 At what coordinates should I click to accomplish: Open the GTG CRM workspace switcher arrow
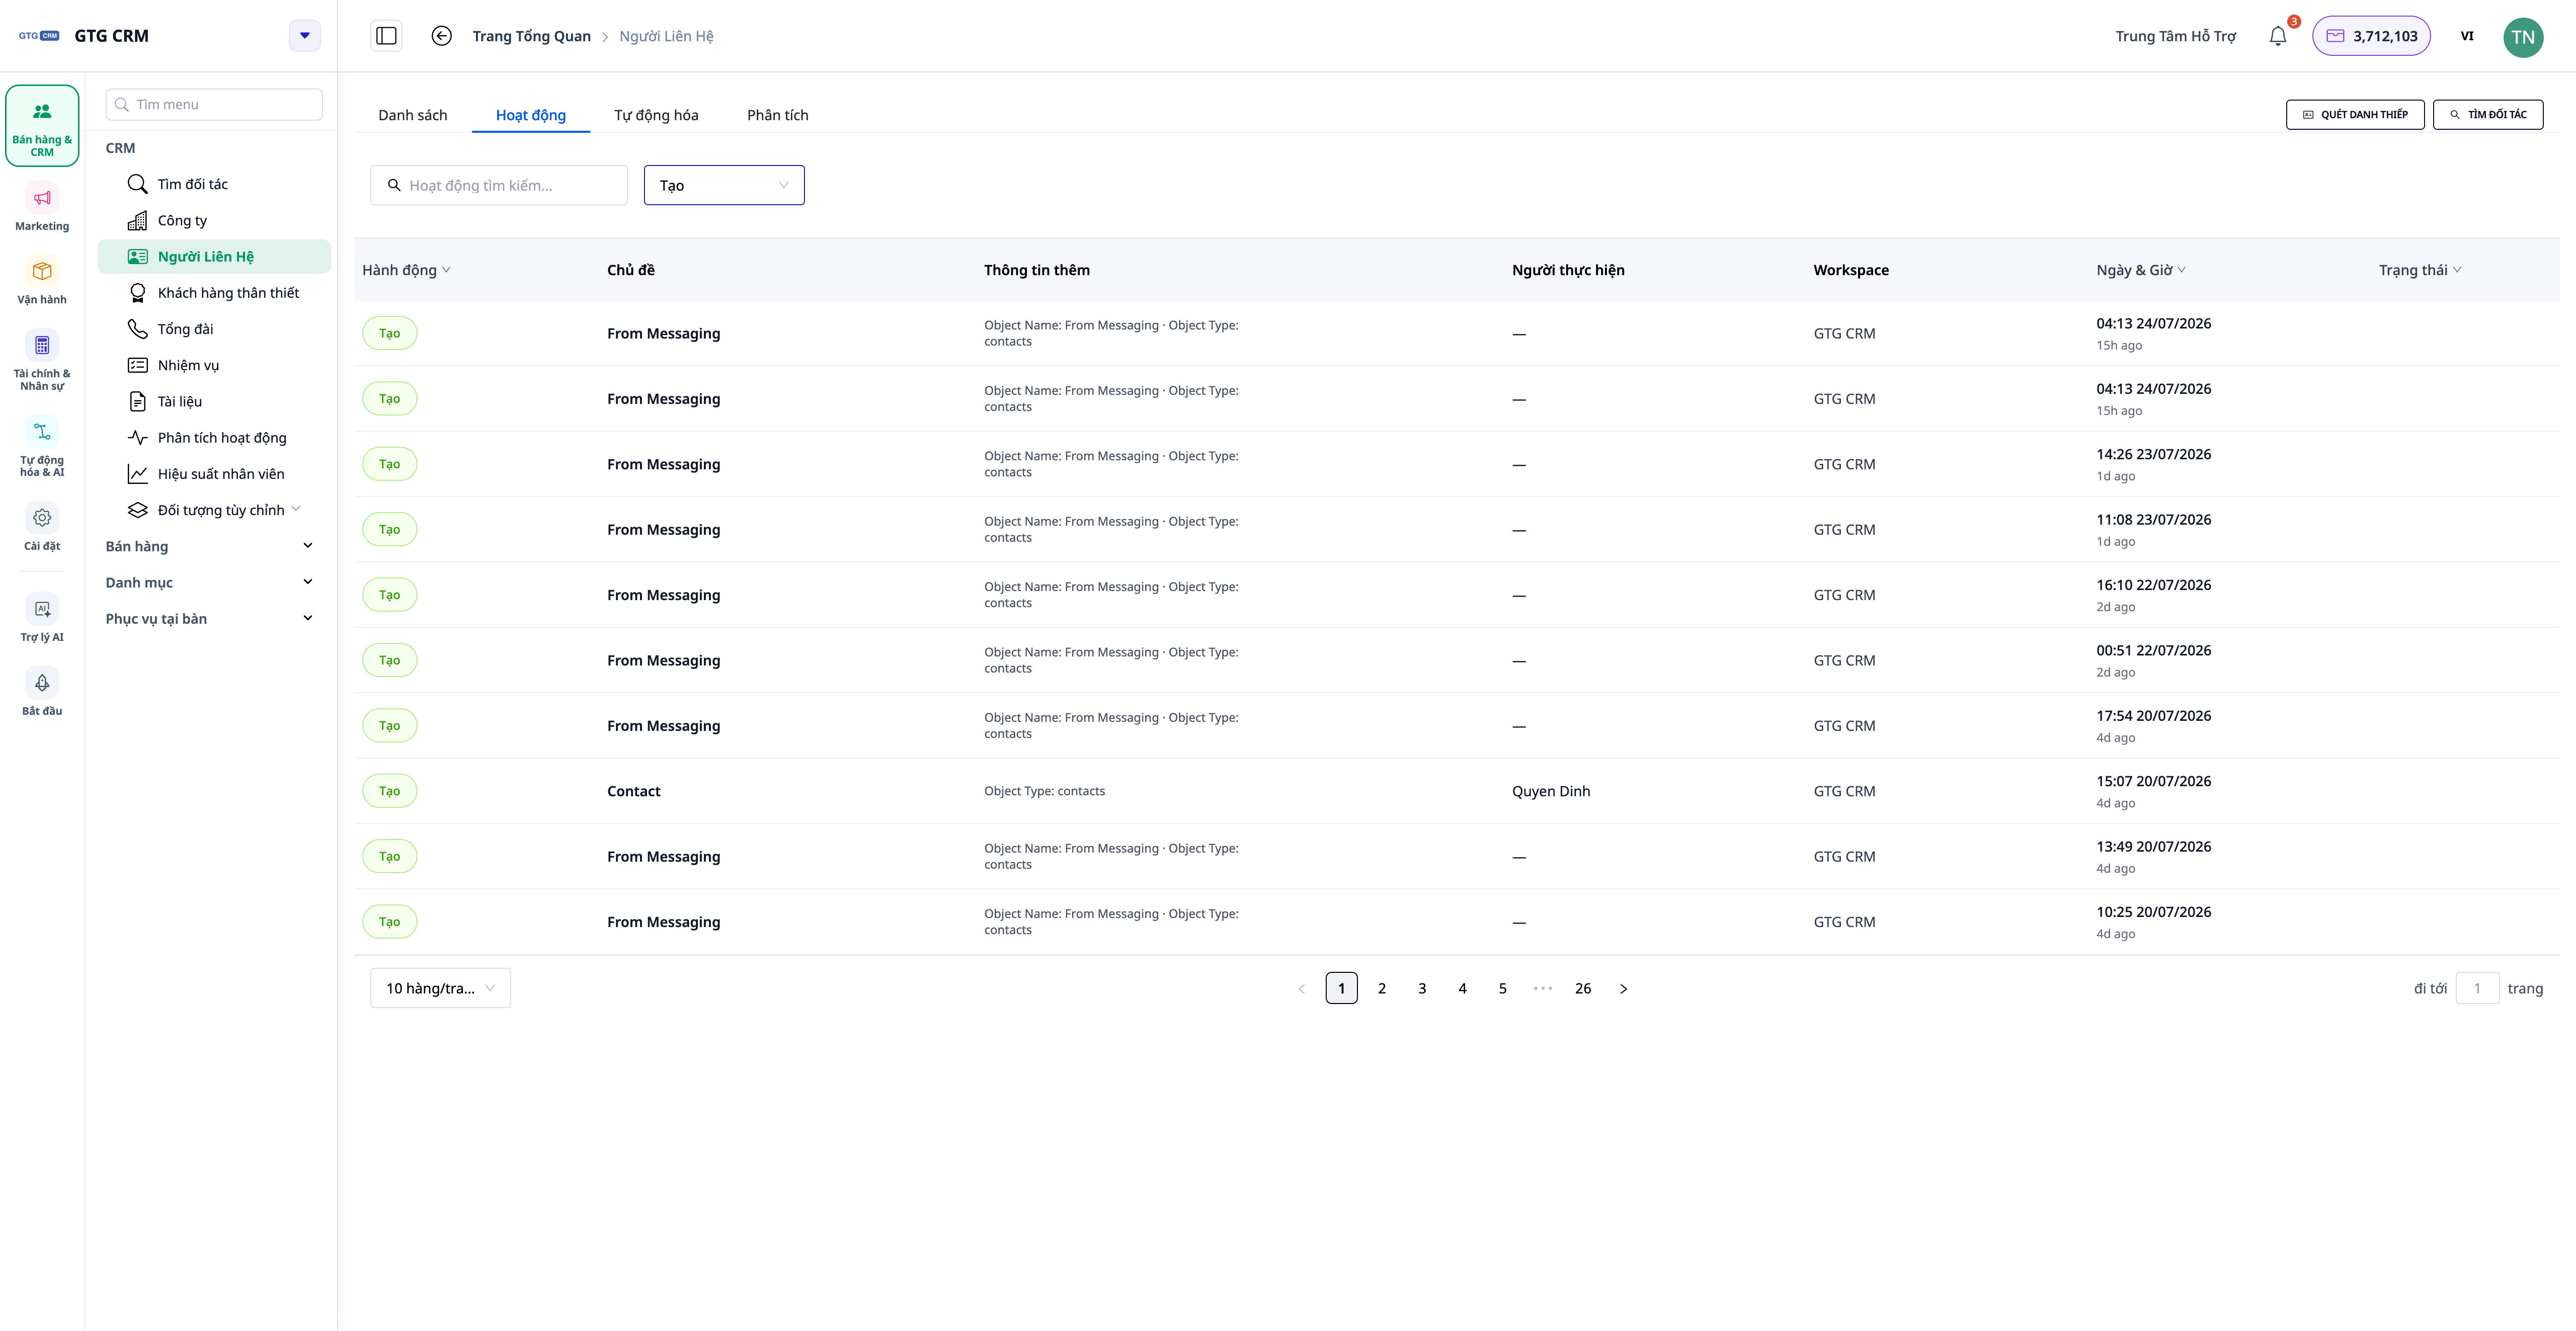click(x=305, y=36)
